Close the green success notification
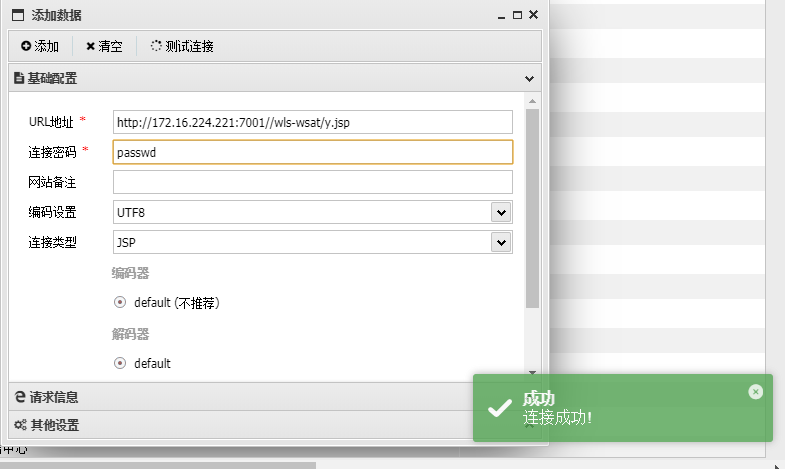Screen dimensions: 785x469 pos(755,392)
